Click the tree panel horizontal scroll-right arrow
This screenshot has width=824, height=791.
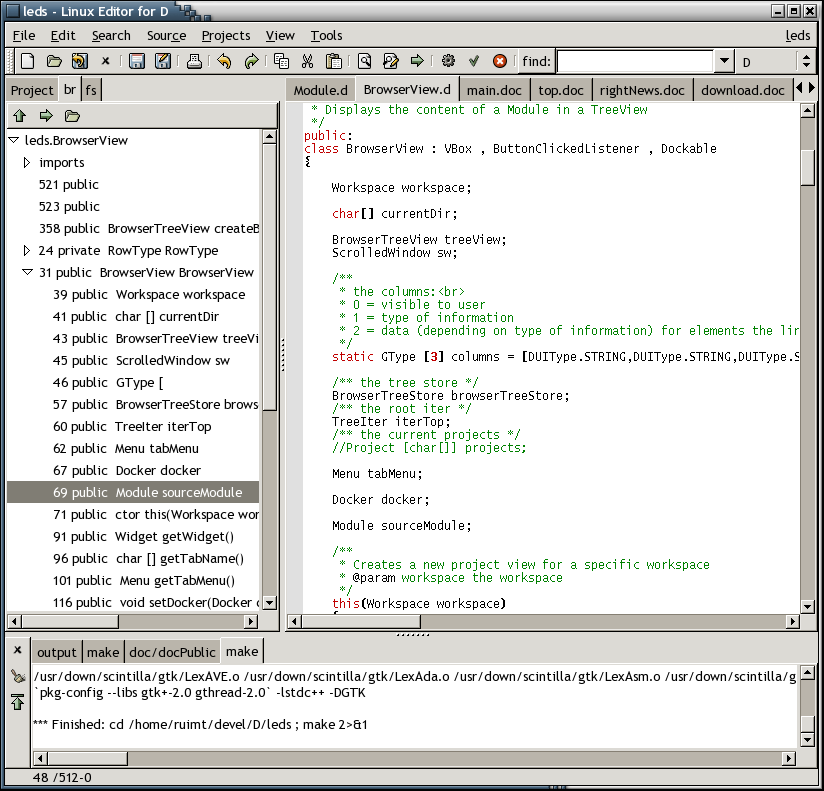(x=251, y=621)
